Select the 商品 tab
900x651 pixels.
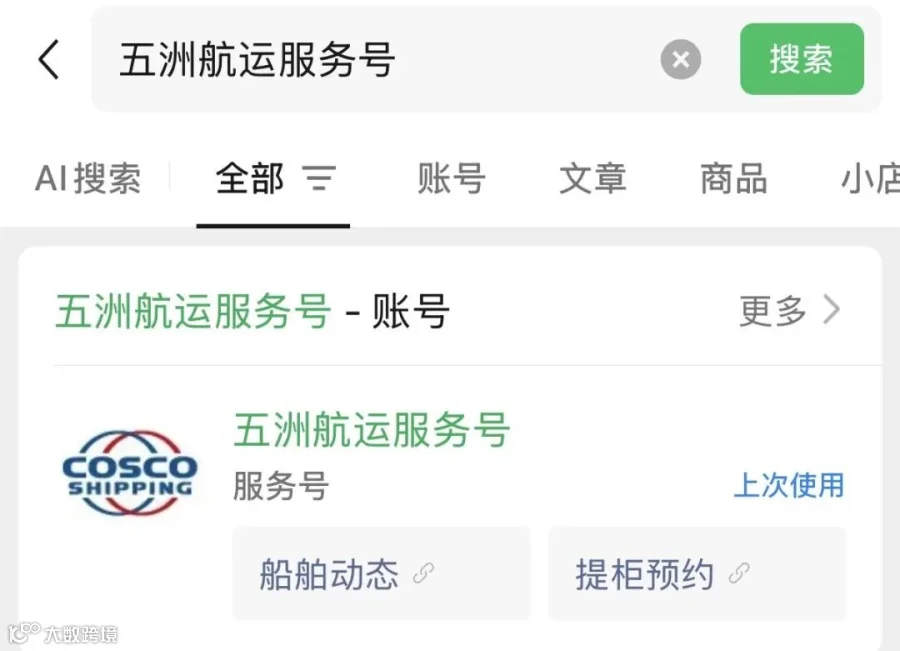734,178
